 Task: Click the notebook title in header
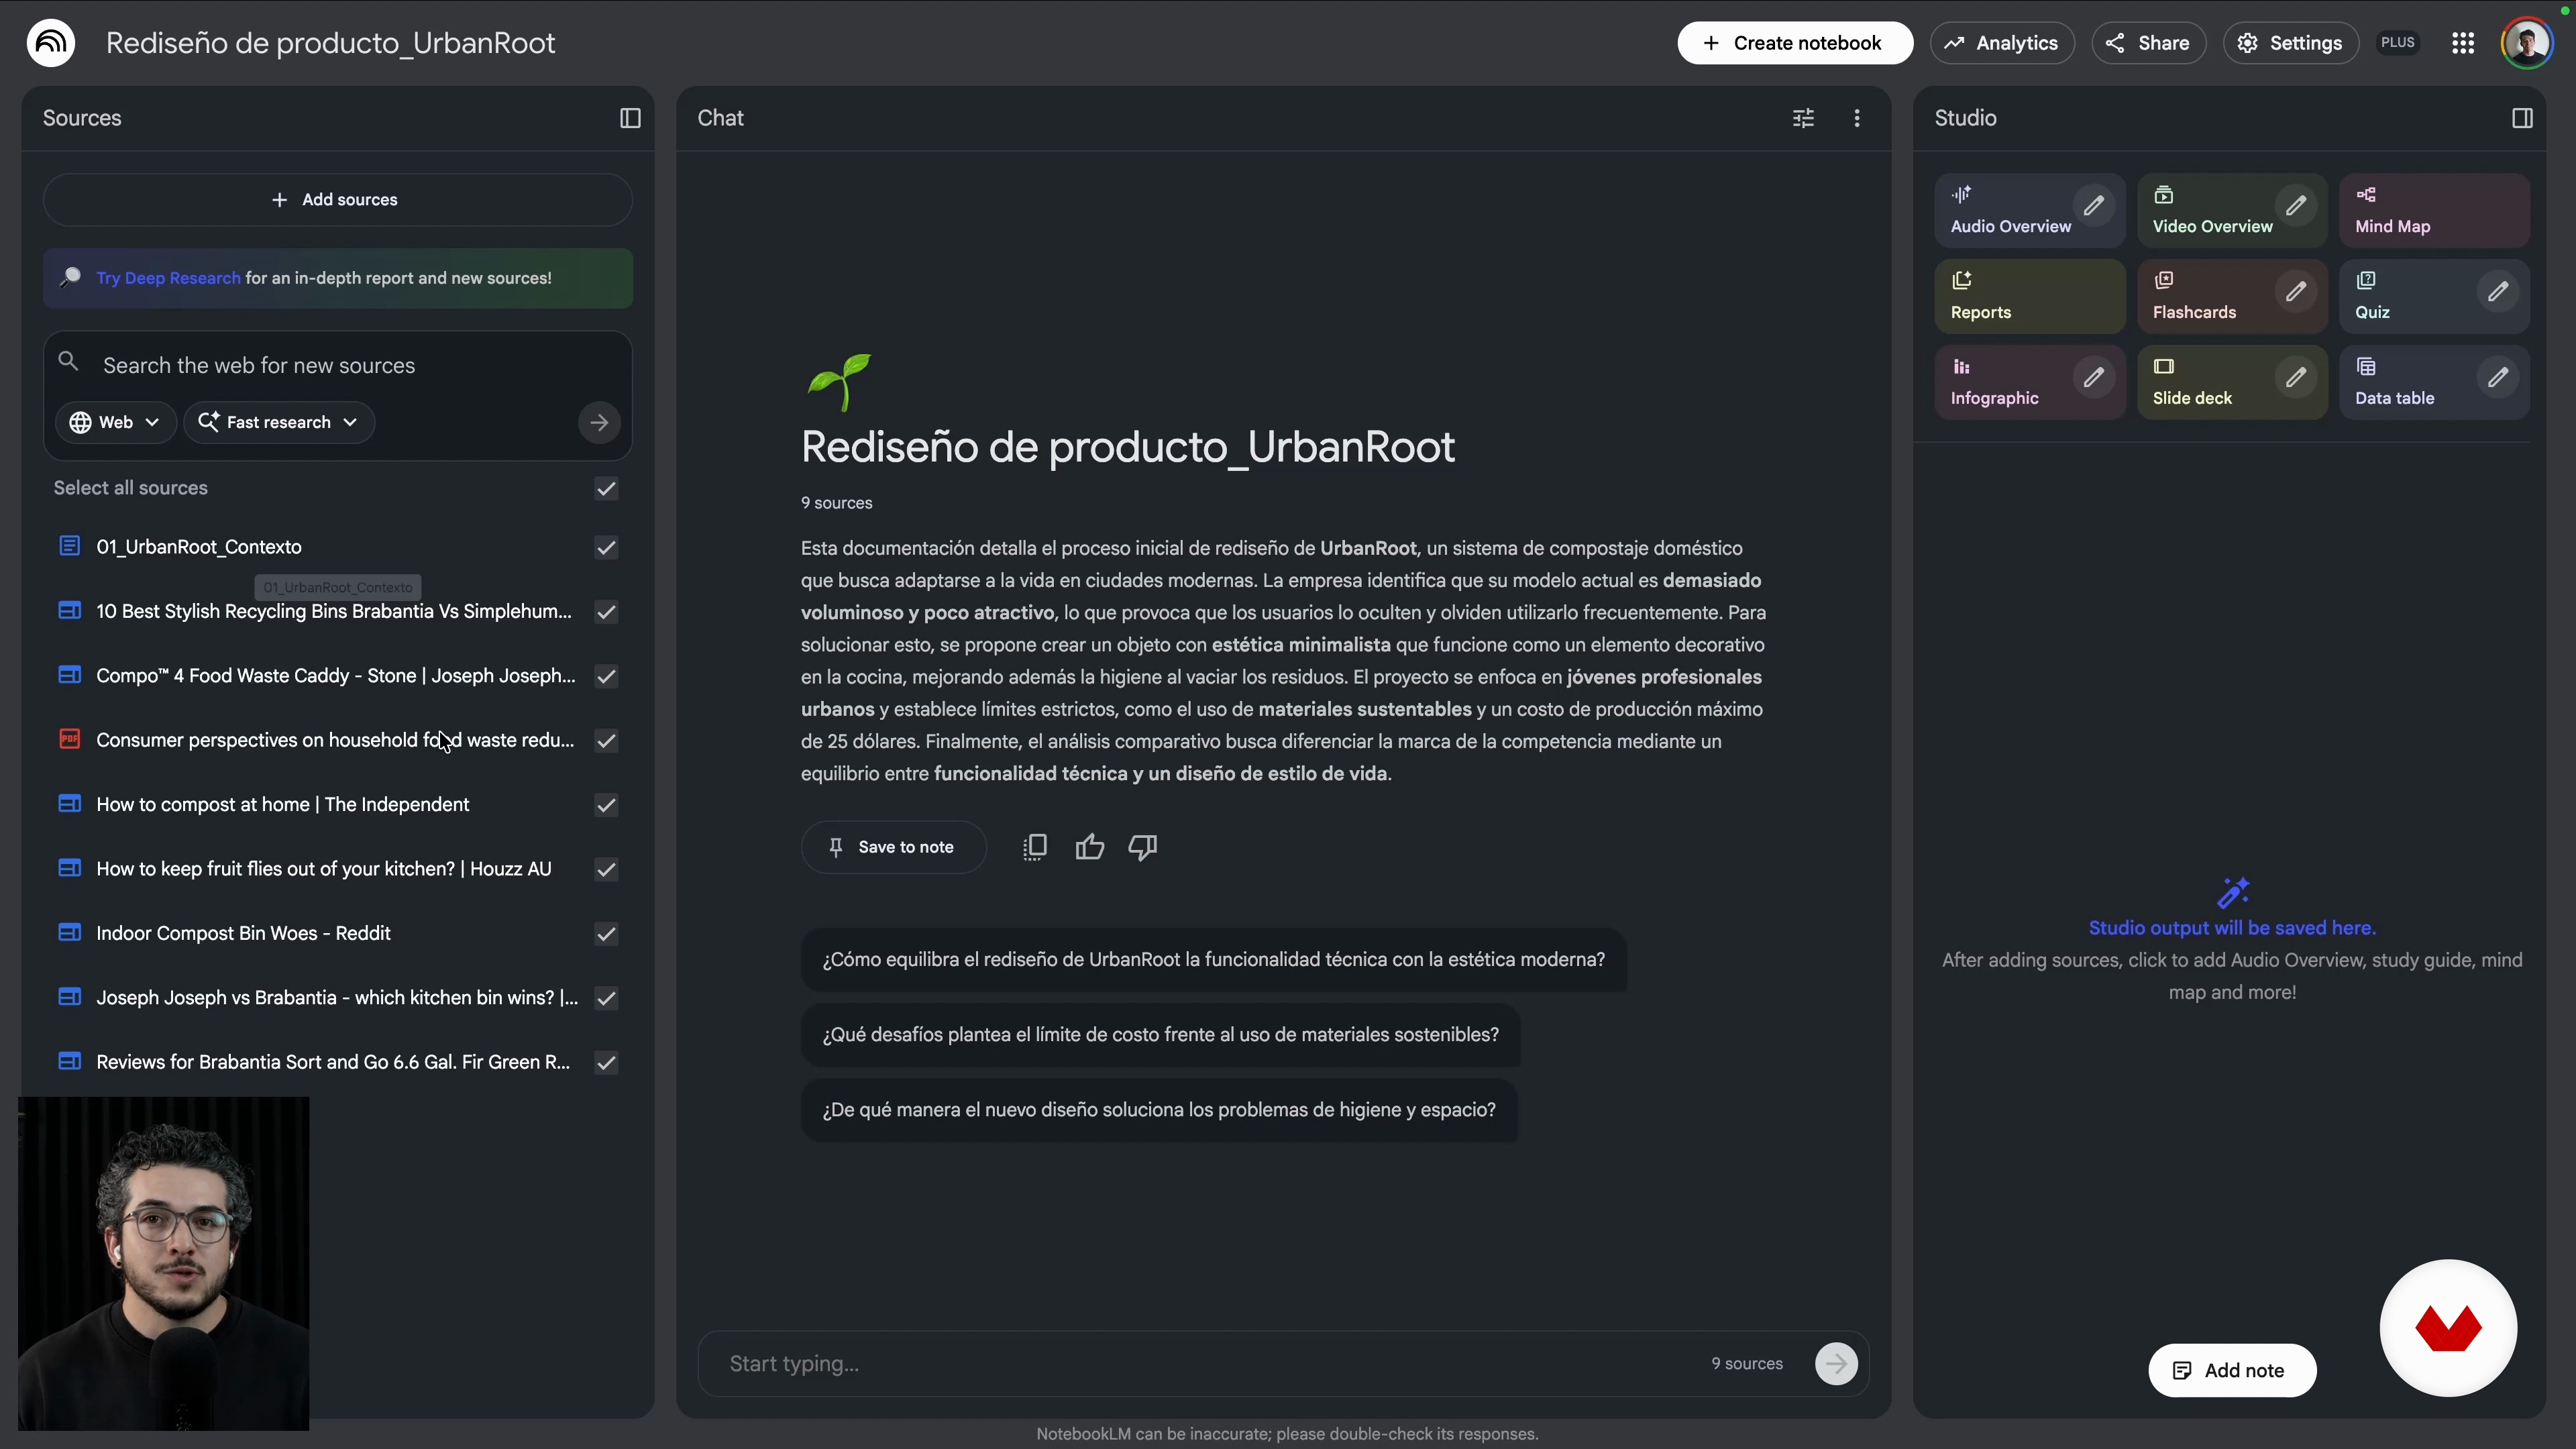[x=330, y=43]
